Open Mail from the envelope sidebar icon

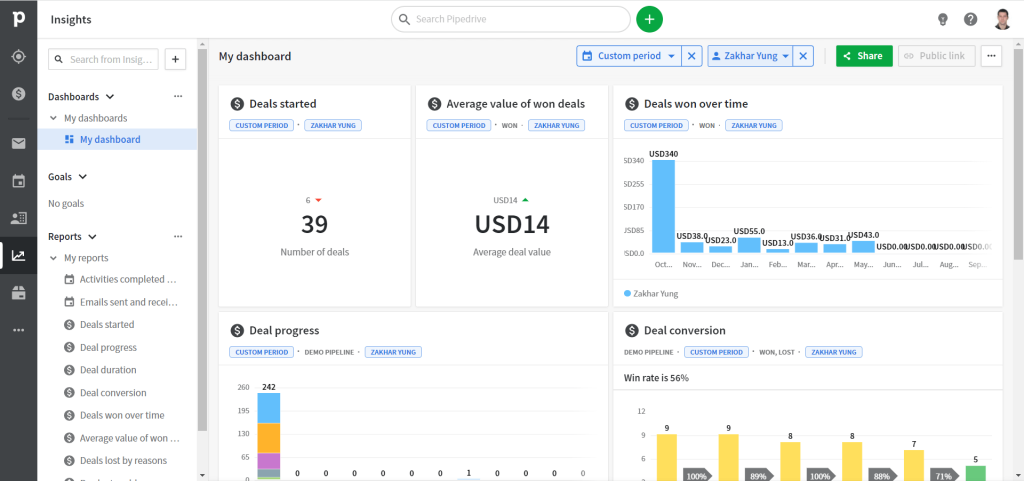tap(18, 144)
